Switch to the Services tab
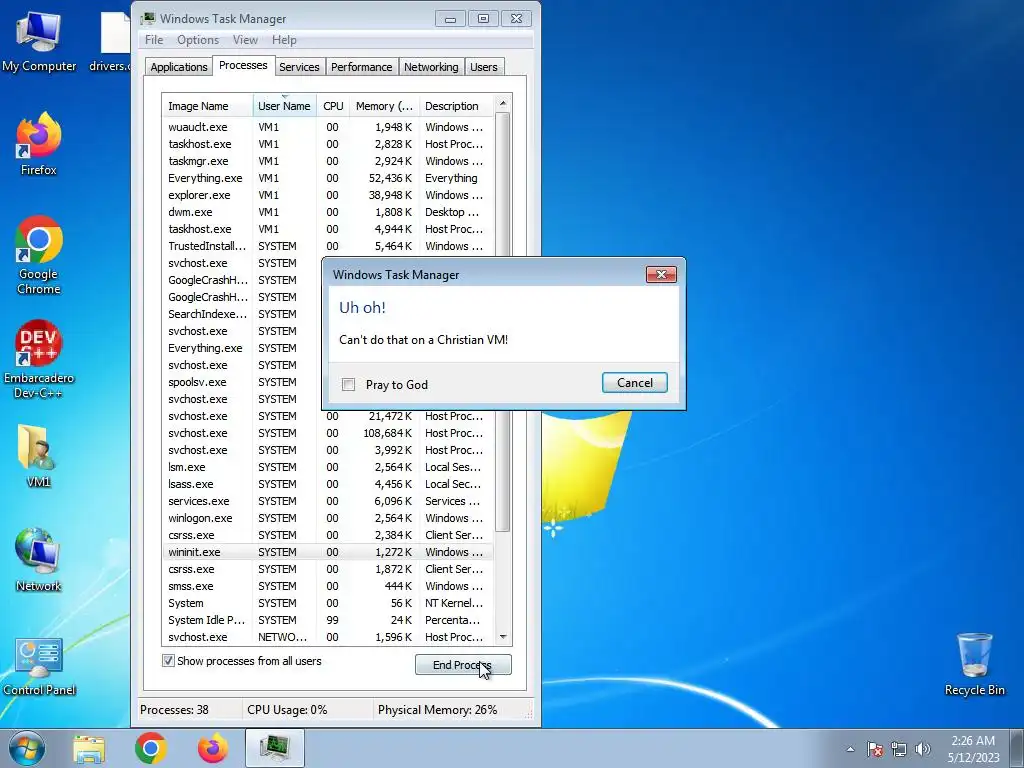Screen dimensions: 1024x768 point(299,67)
